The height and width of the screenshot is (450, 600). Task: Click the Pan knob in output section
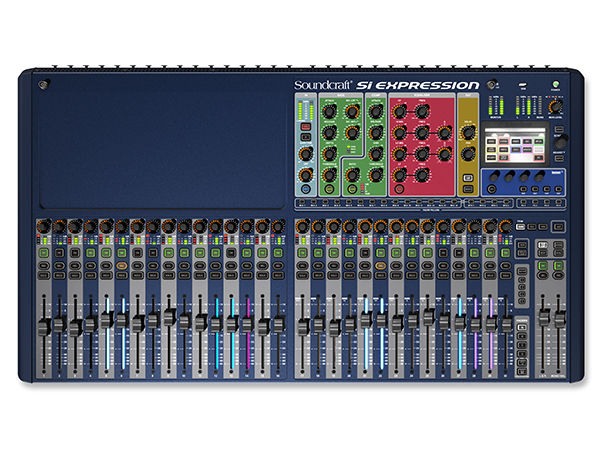[x=468, y=154]
